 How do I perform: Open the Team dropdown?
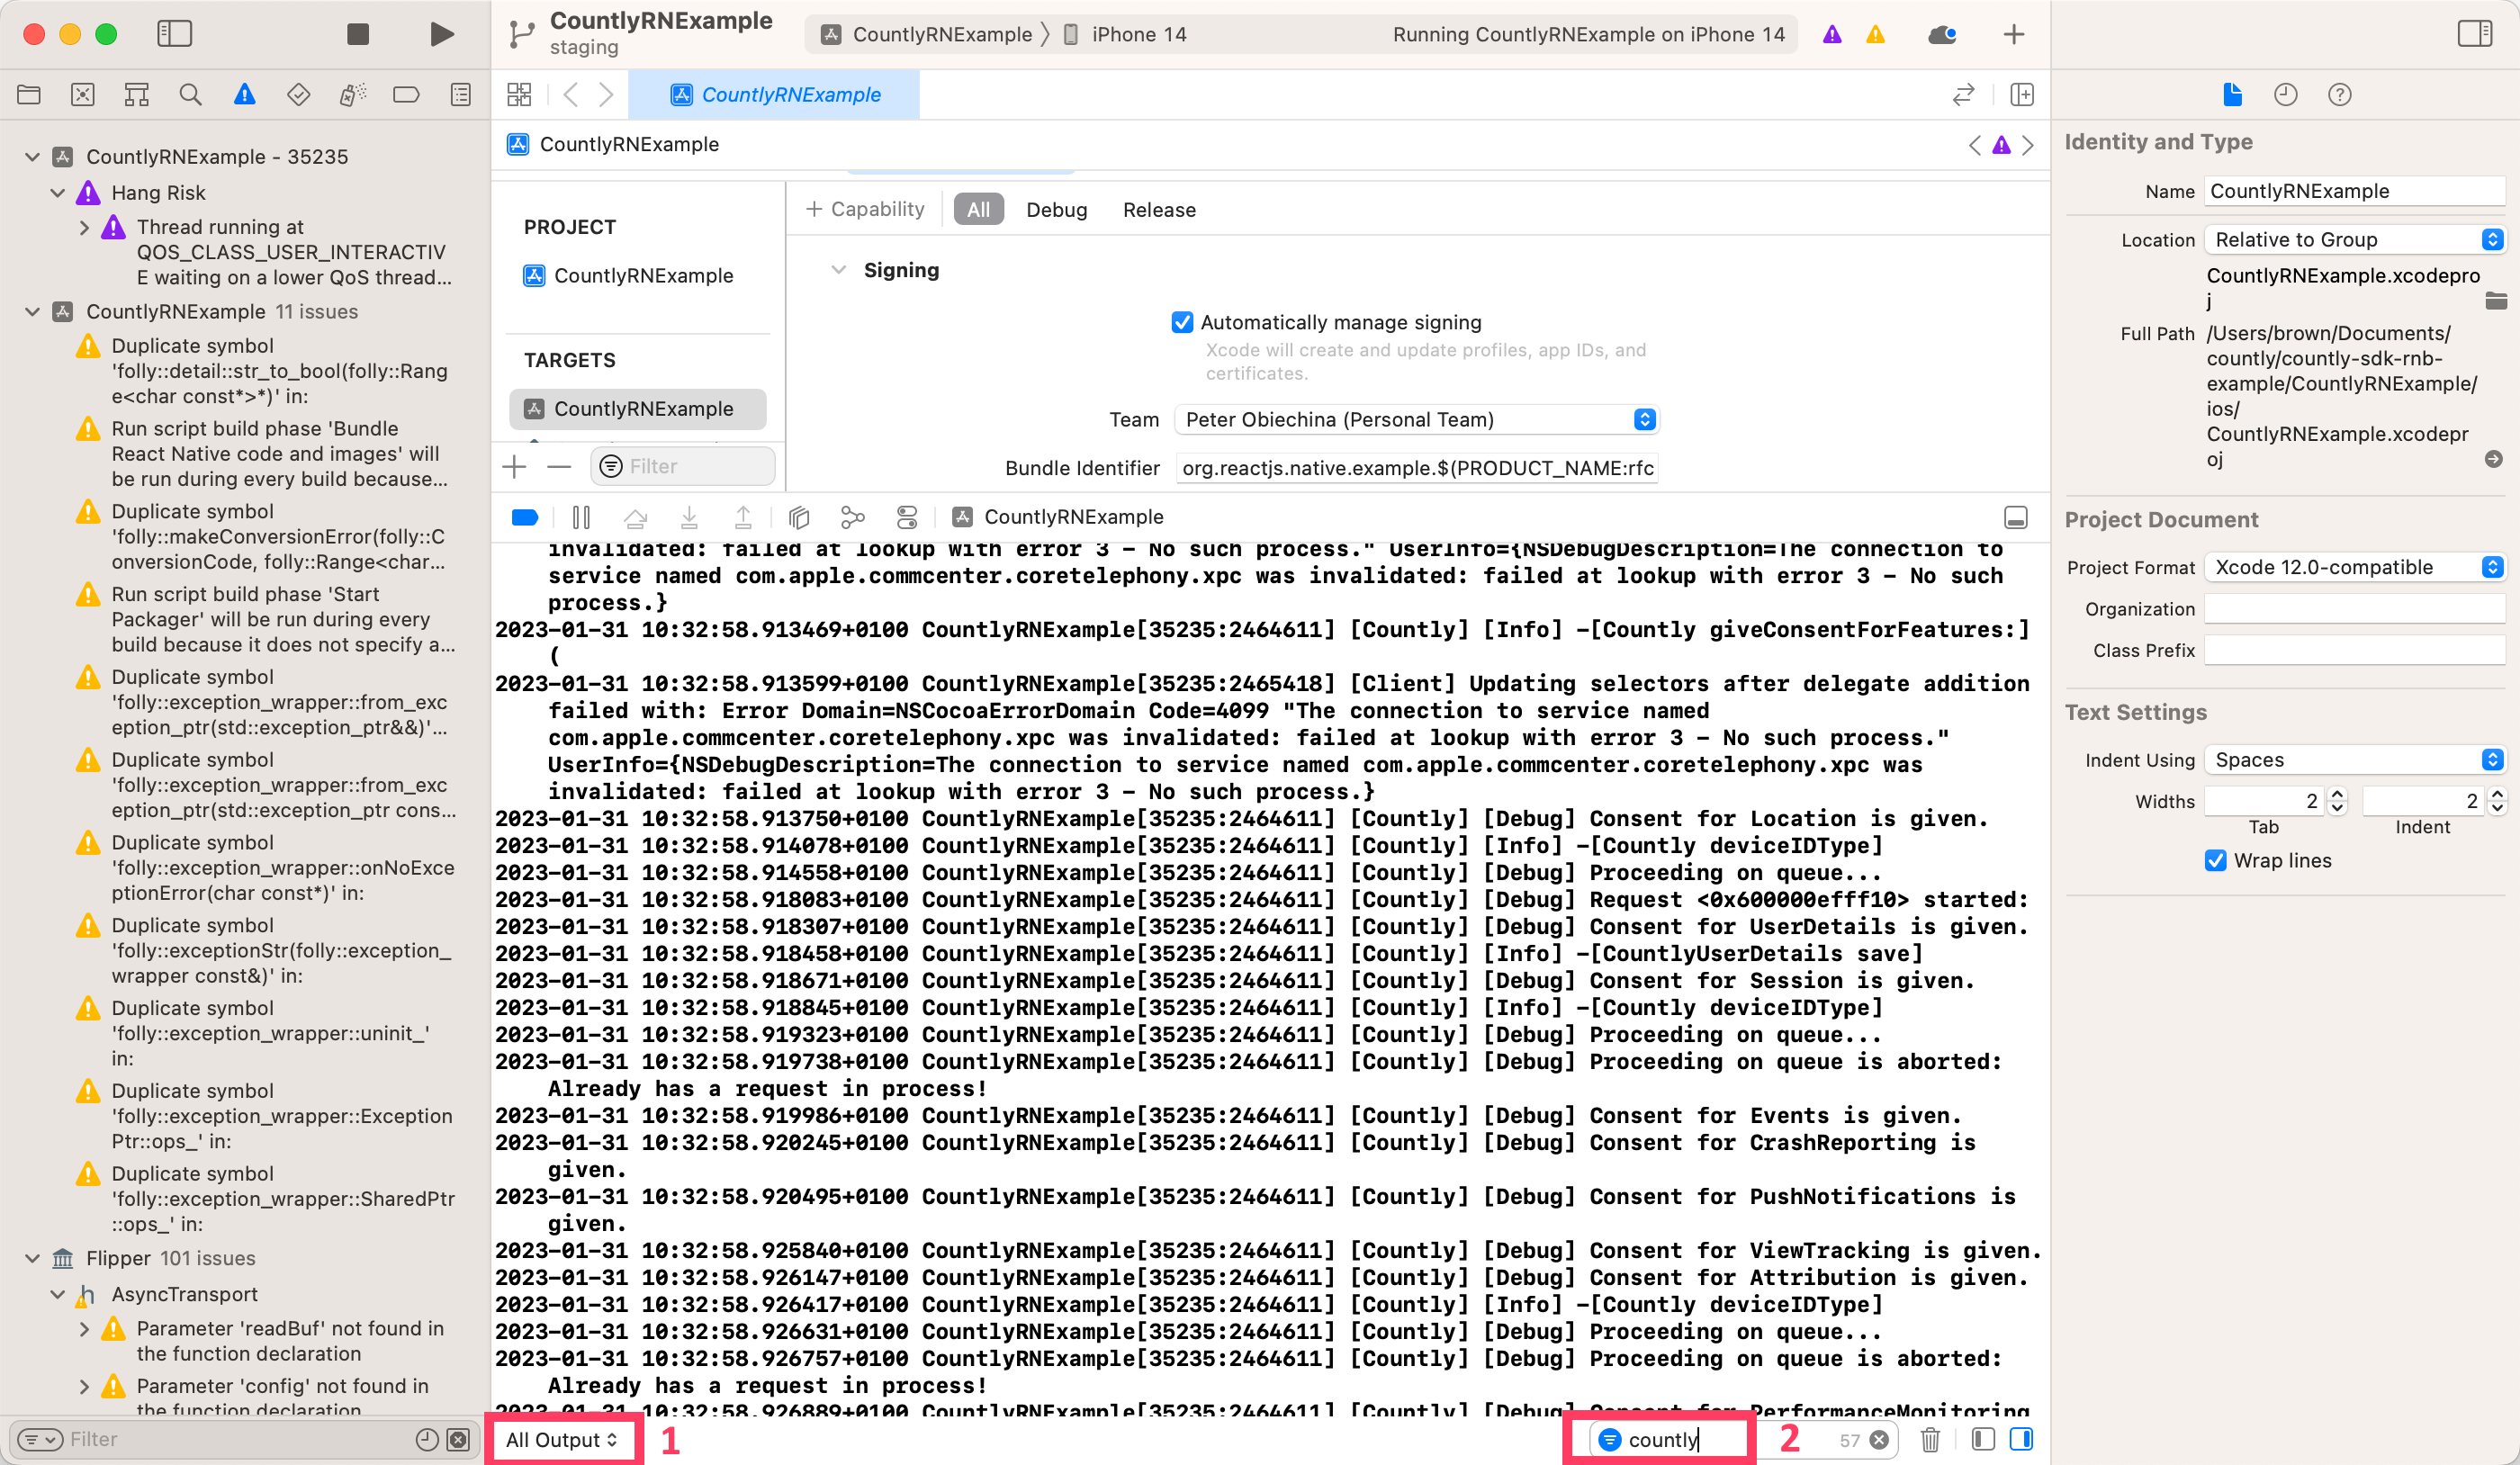click(1417, 420)
